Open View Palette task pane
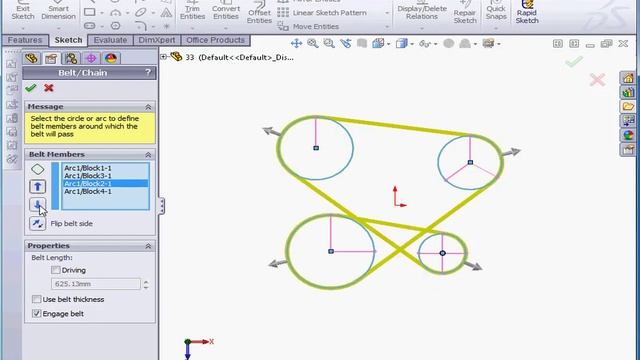The height and width of the screenshot is (360, 640). pos(629,121)
